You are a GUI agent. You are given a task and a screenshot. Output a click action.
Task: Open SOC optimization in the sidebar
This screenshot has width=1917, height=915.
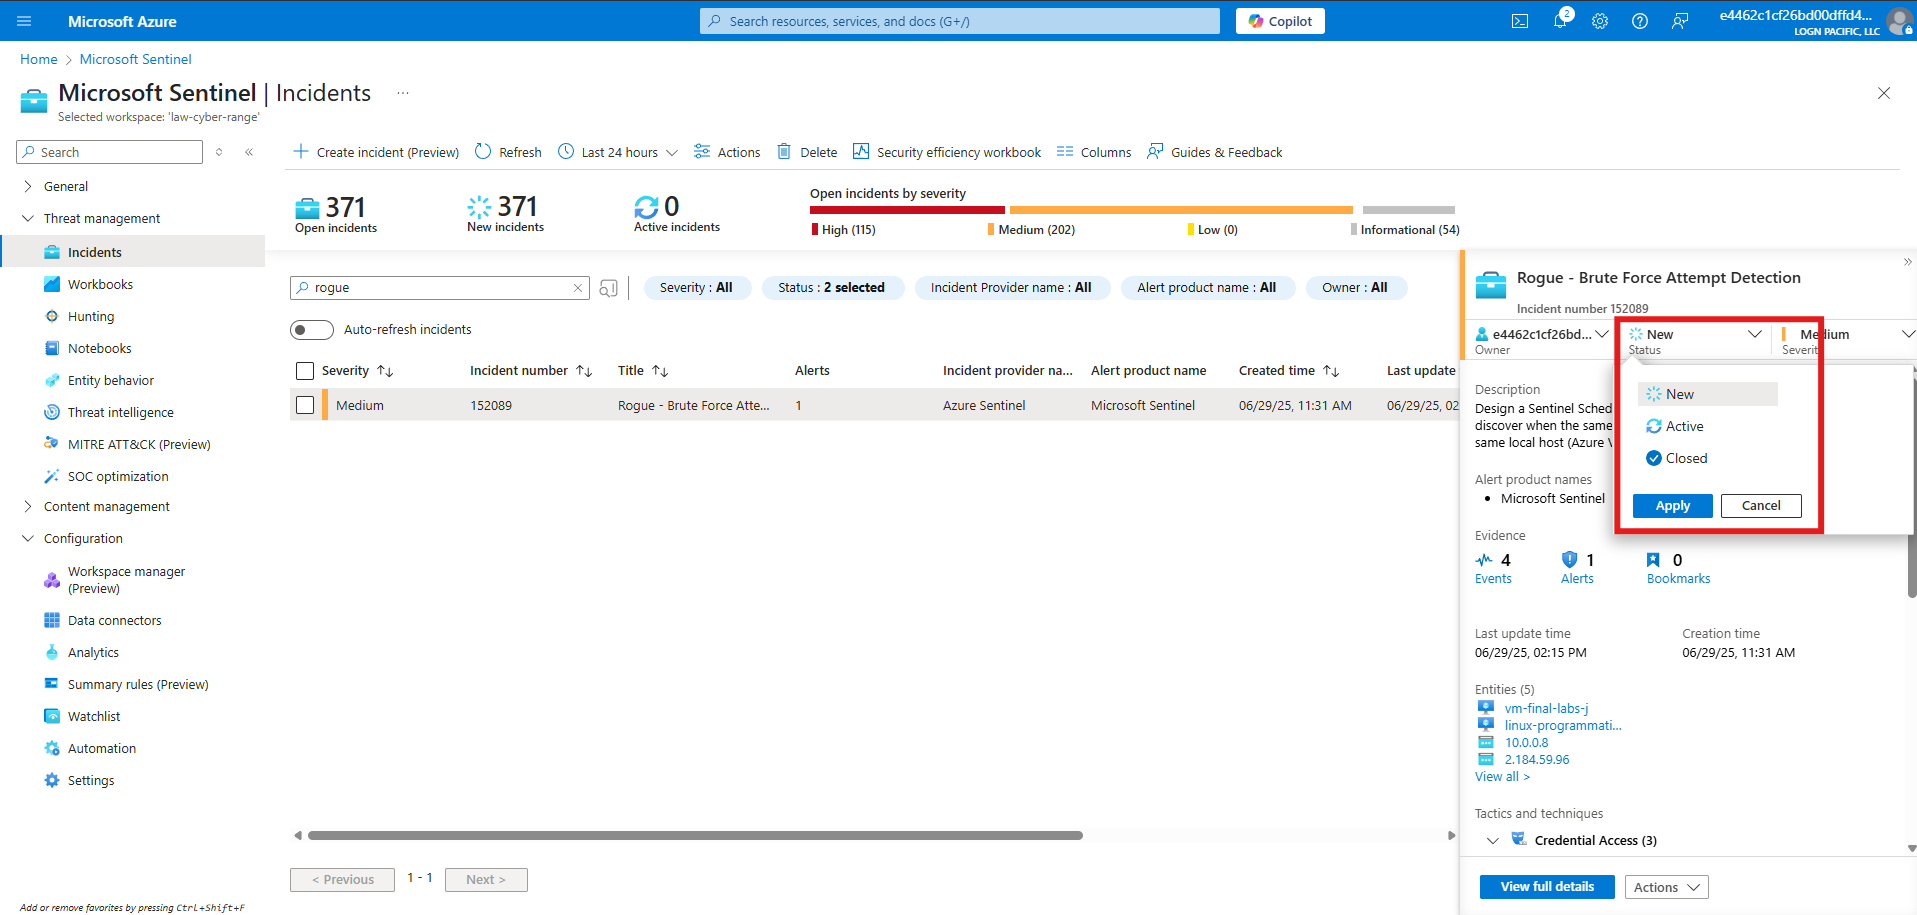pyautogui.click(x=118, y=476)
